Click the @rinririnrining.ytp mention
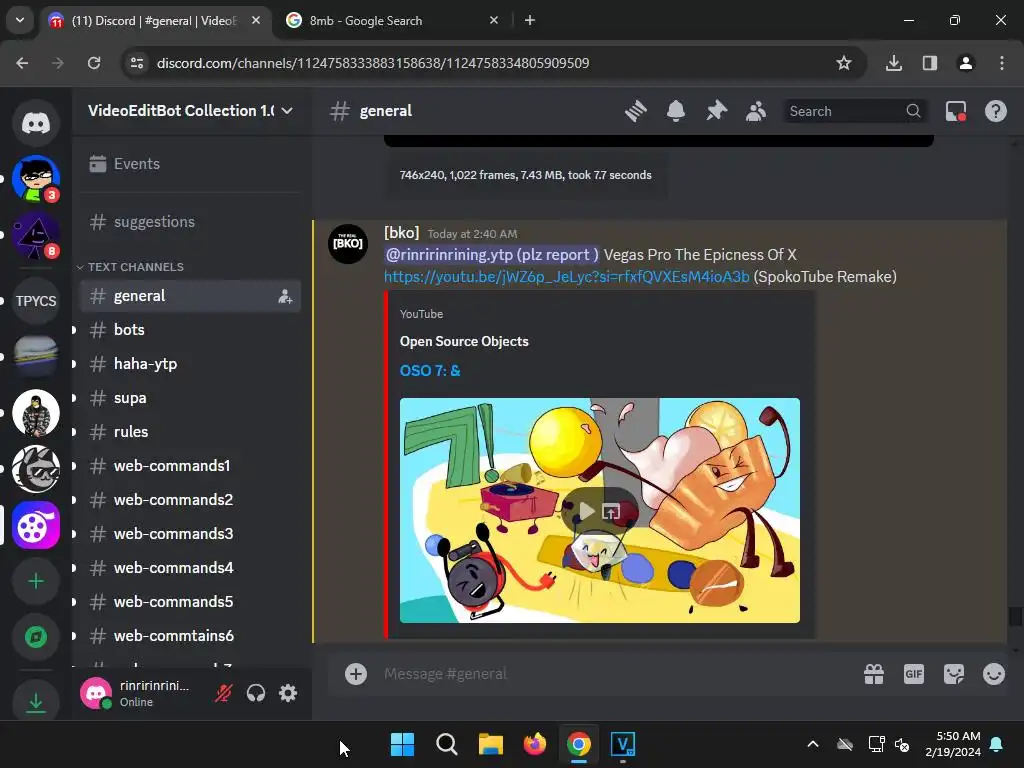The width and height of the screenshot is (1024, 768). point(492,255)
